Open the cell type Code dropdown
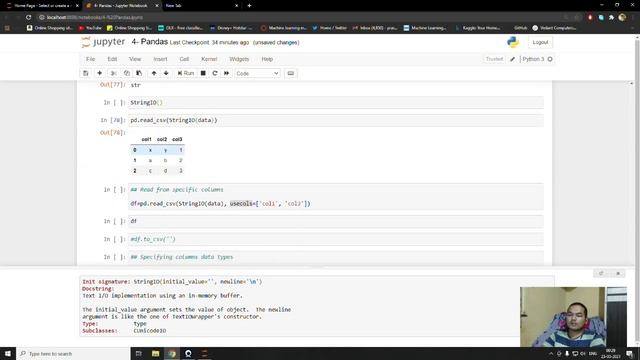The height and width of the screenshot is (360, 640). 257,73
